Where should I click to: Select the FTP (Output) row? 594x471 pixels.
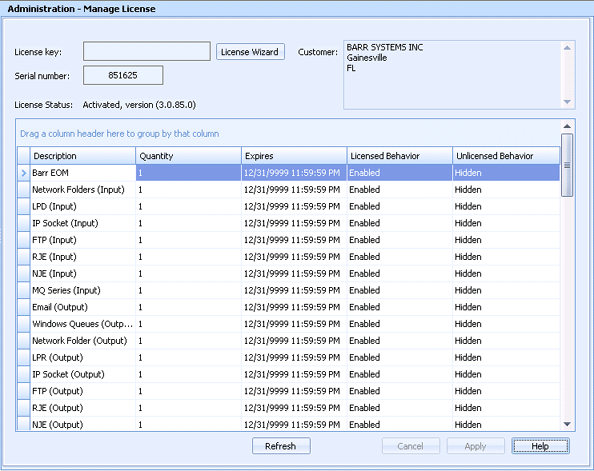click(x=288, y=391)
